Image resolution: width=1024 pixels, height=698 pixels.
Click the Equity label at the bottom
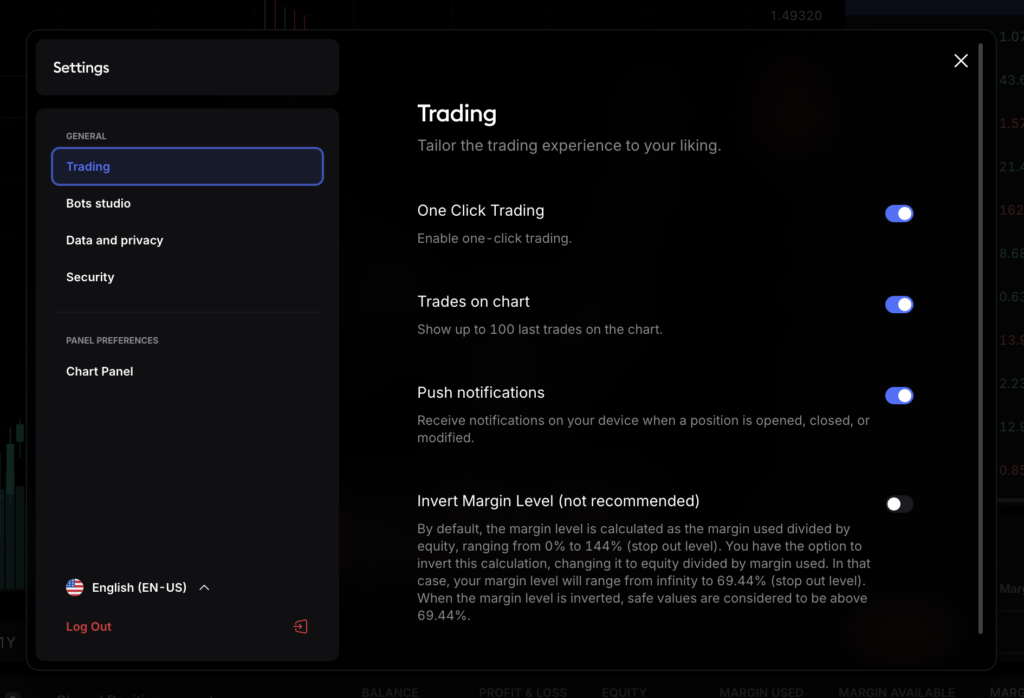tap(623, 691)
